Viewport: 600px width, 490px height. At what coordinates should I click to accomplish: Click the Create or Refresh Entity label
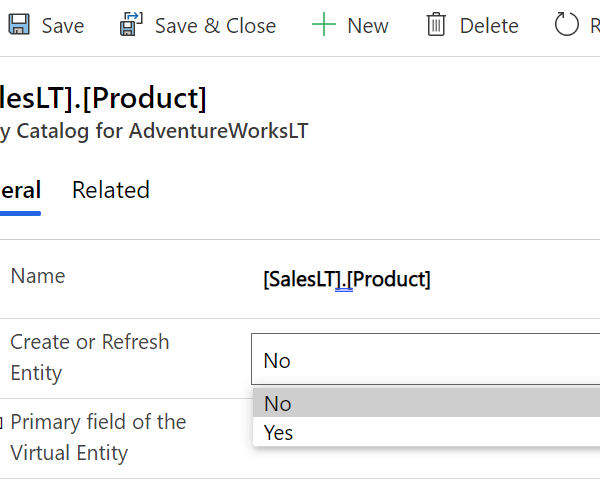[90, 357]
